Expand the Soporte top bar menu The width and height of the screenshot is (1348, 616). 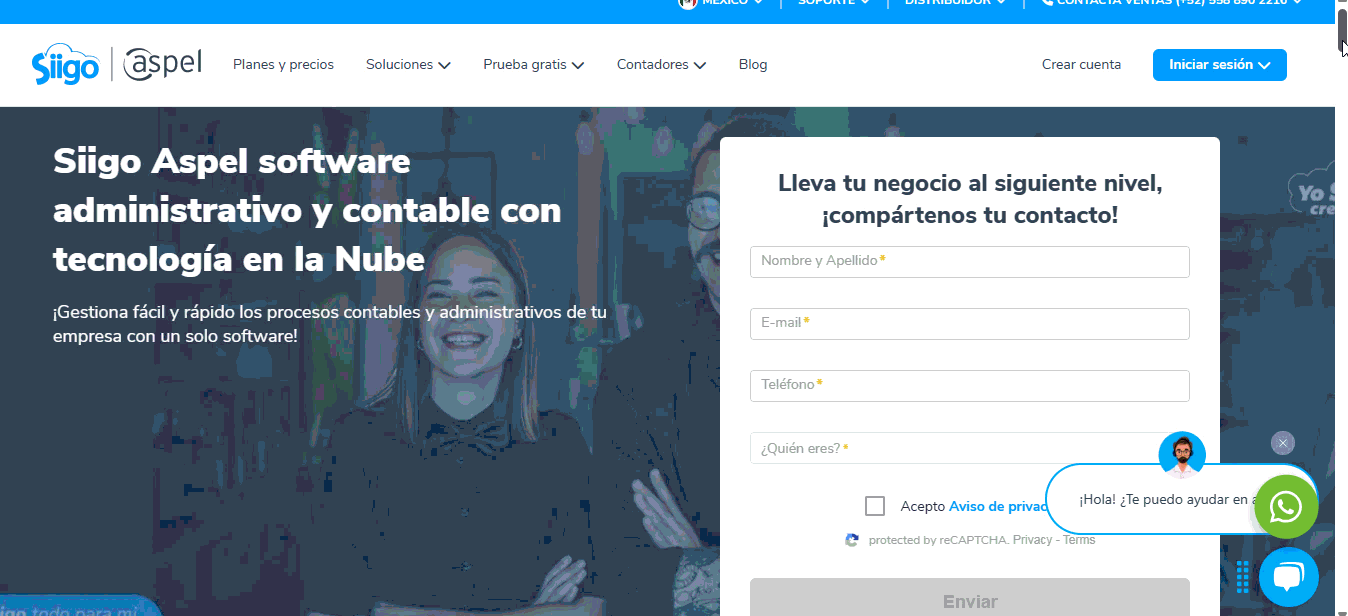833,3
